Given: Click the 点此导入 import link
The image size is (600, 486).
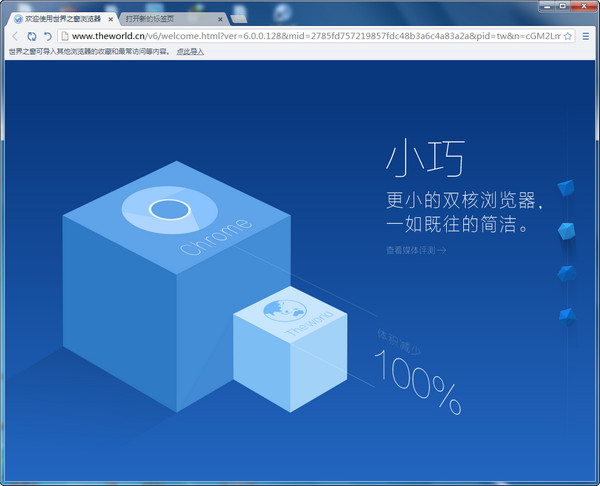Looking at the screenshot, I should (x=190, y=50).
